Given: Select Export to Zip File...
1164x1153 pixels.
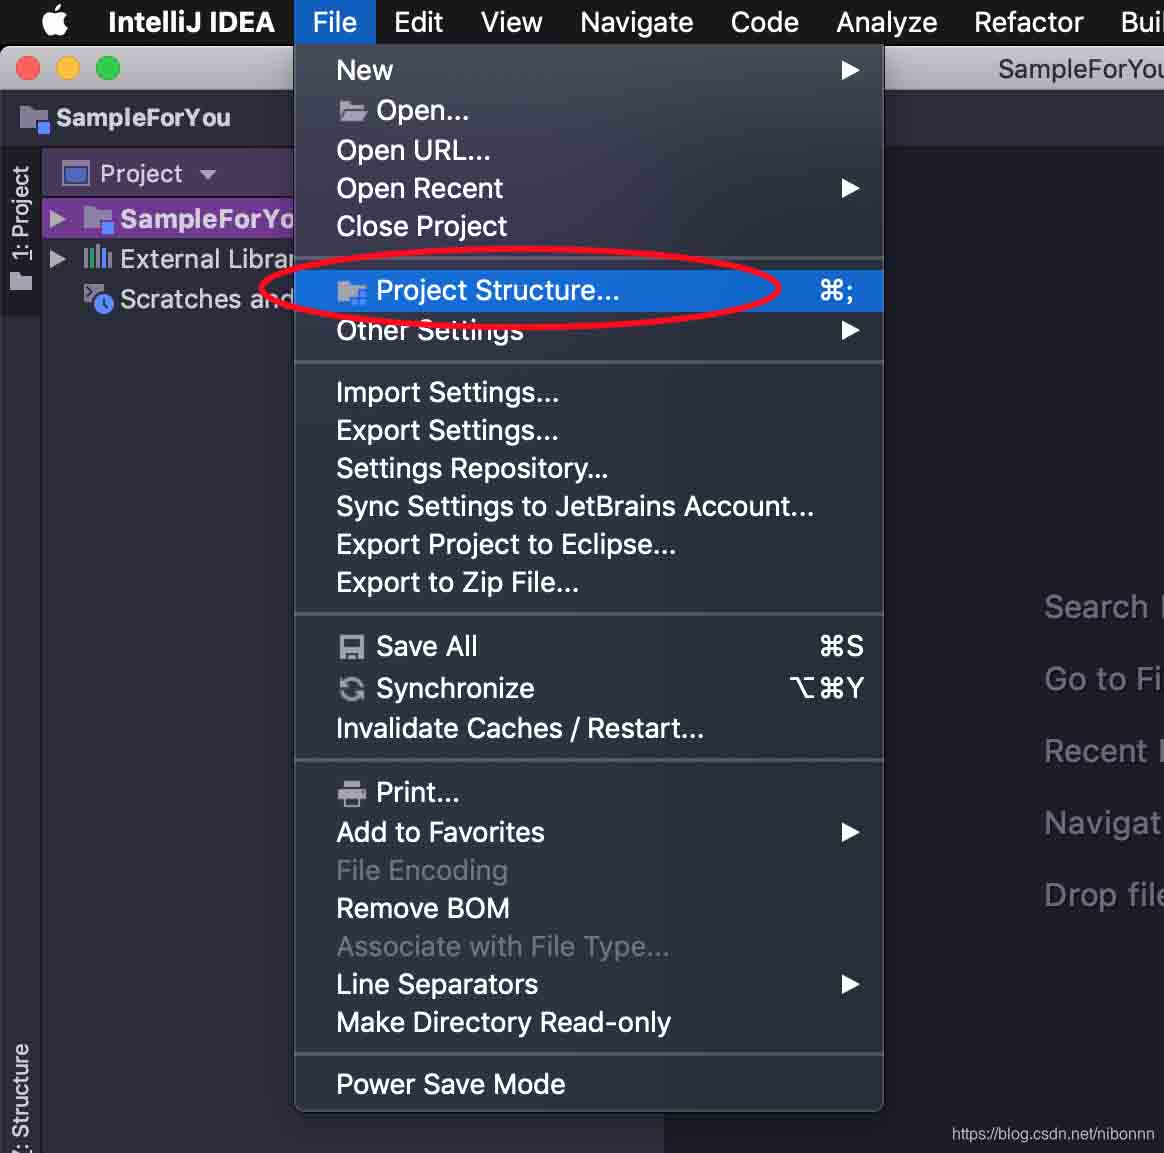Looking at the screenshot, I should [589, 583].
